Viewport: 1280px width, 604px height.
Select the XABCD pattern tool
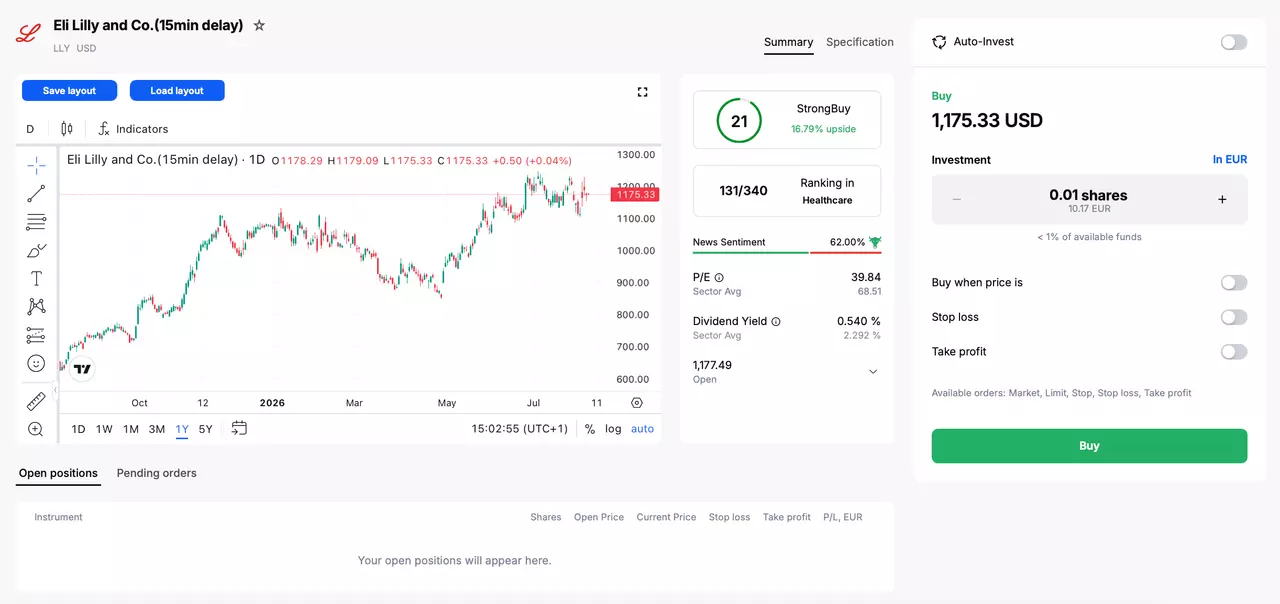tap(36, 306)
